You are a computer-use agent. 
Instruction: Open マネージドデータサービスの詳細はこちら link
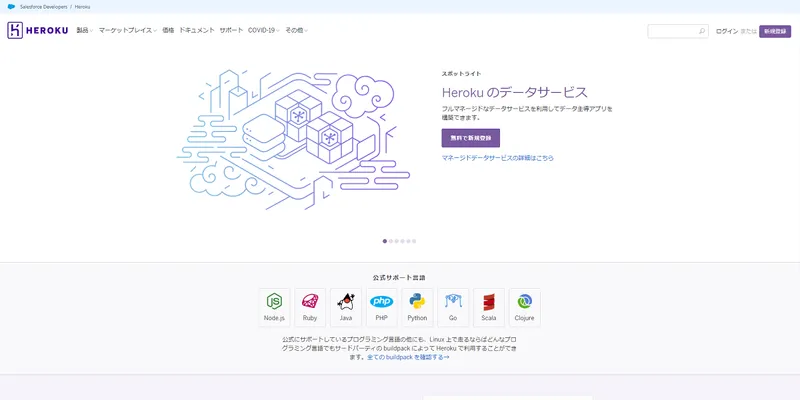(497, 158)
